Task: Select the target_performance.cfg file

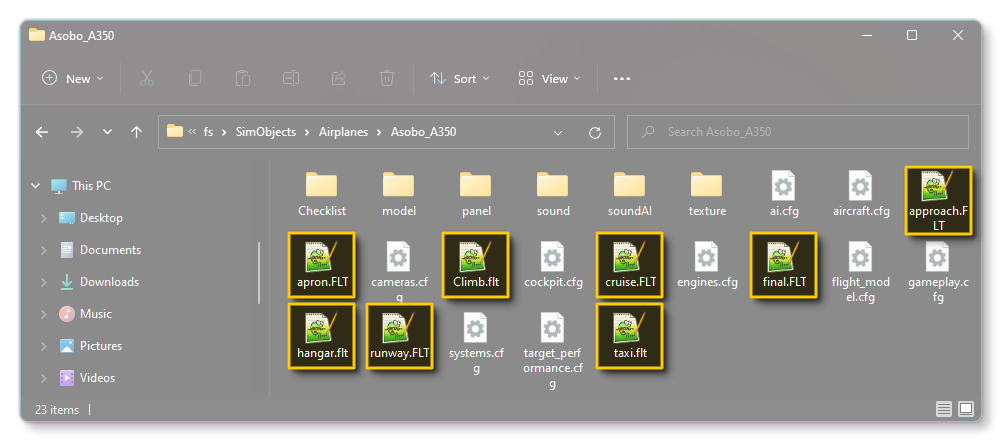Action: coord(553,350)
